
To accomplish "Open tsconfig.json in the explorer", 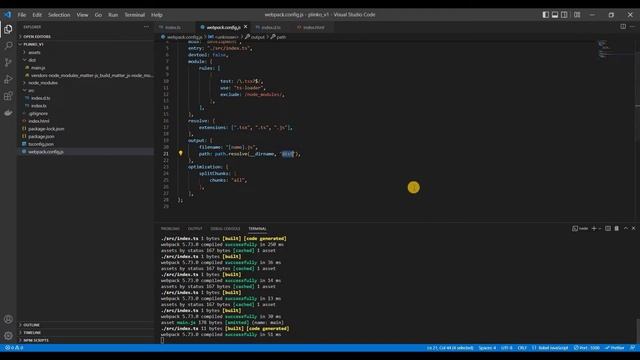I will 41,144.
